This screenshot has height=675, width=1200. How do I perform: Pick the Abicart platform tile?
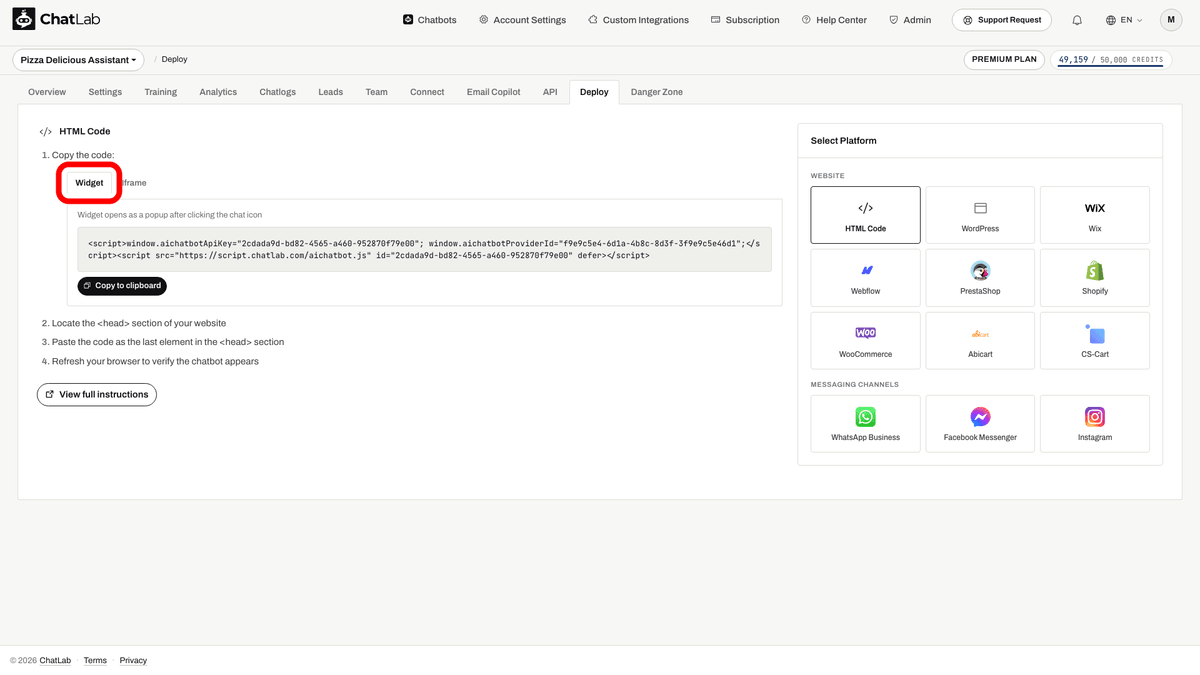(980, 341)
